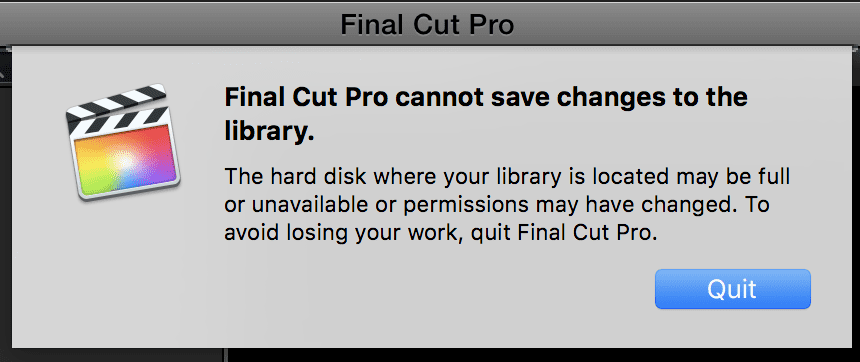Image resolution: width=860 pixels, height=362 pixels.
Task: Click the Final Cut Pro clapperboard icon
Action: point(123,142)
